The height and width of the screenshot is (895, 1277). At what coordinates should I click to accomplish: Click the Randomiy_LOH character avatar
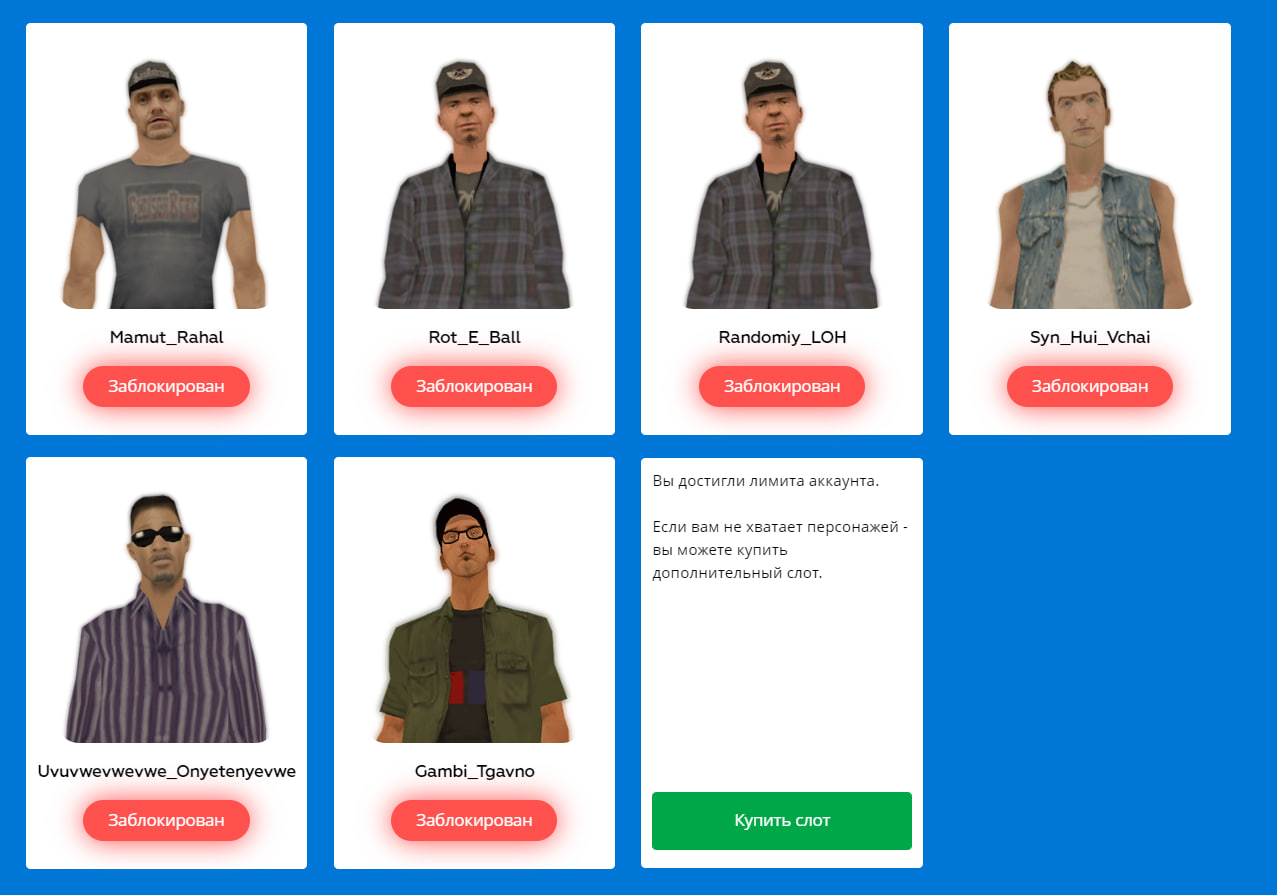point(782,184)
